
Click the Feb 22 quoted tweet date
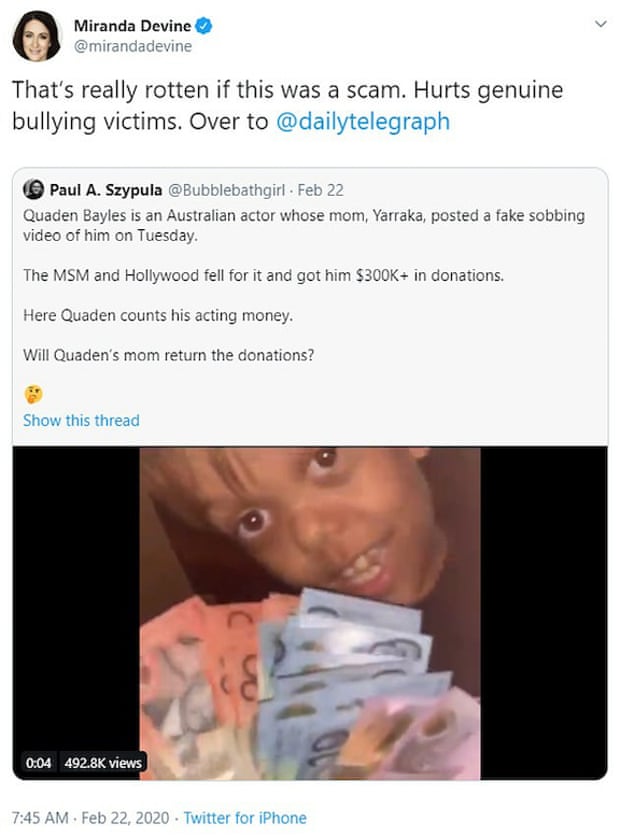(320, 190)
